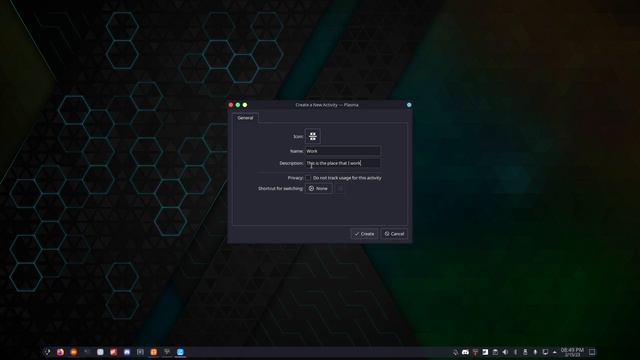Click into the Description text field
Viewport: 640px width, 360px height.
click(x=343, y=163)
